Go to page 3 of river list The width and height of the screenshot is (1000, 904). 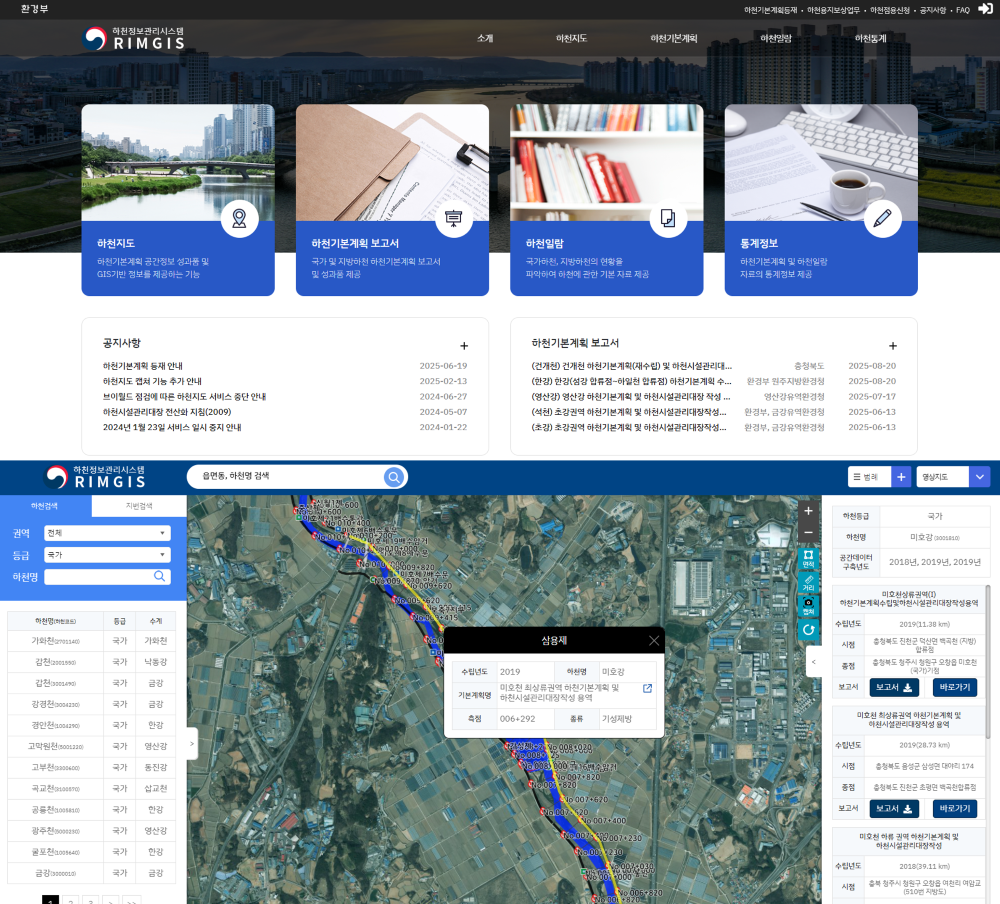[91, 900]
